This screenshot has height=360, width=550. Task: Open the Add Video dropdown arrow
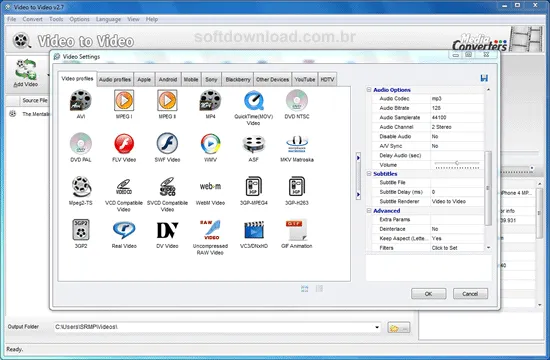[48, 75]
